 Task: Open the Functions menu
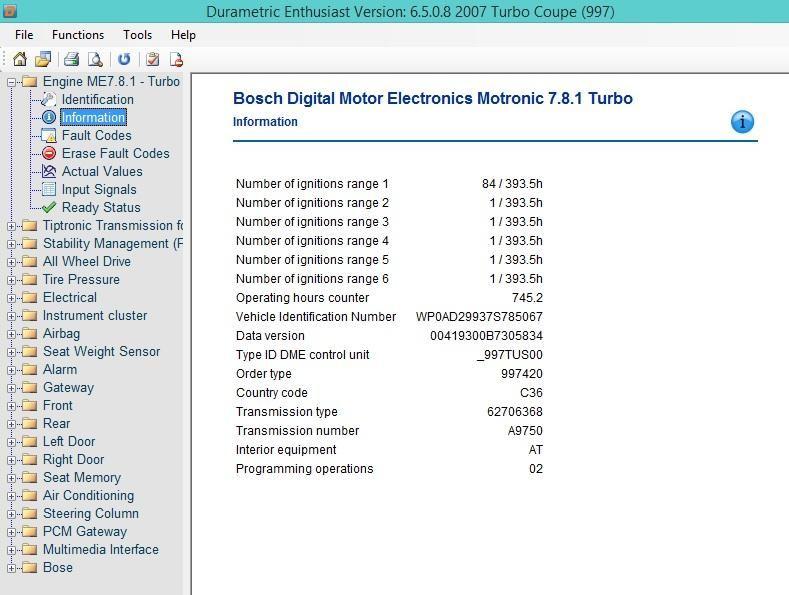[x=78, y=35]
